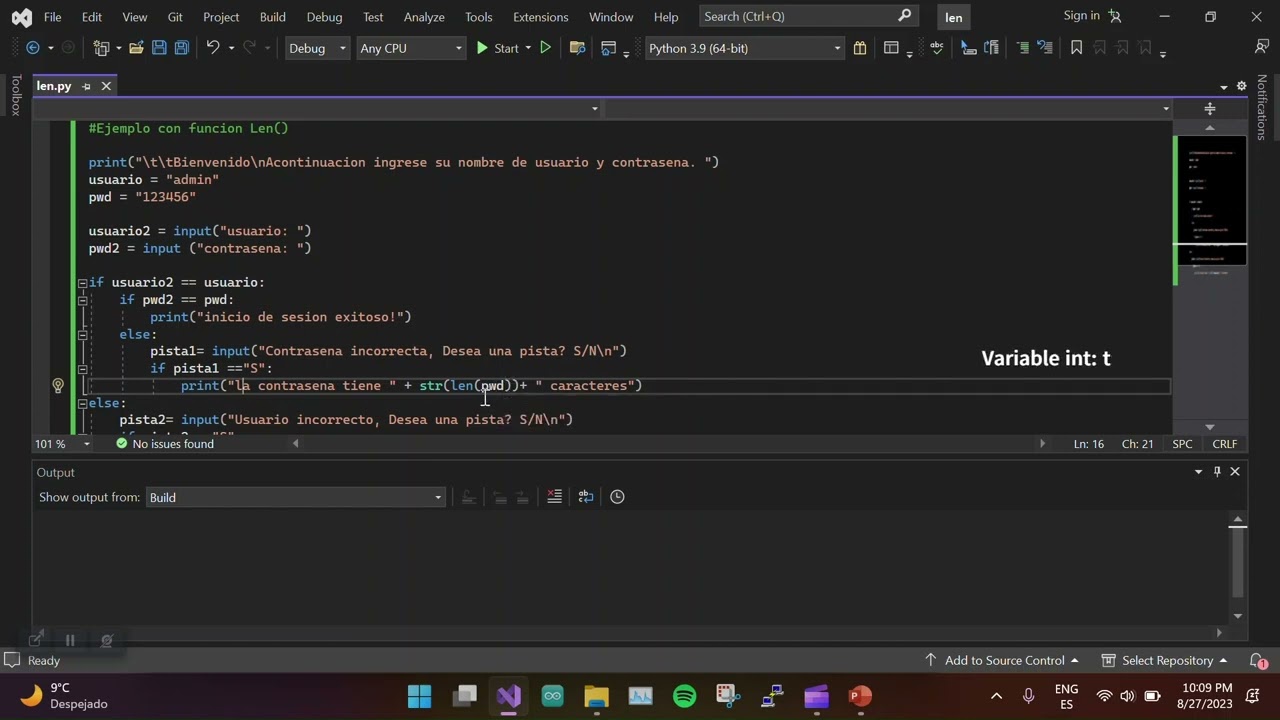Collapse the 'if pwd2 == pwd' block
1280x720 pixels.
83,300
